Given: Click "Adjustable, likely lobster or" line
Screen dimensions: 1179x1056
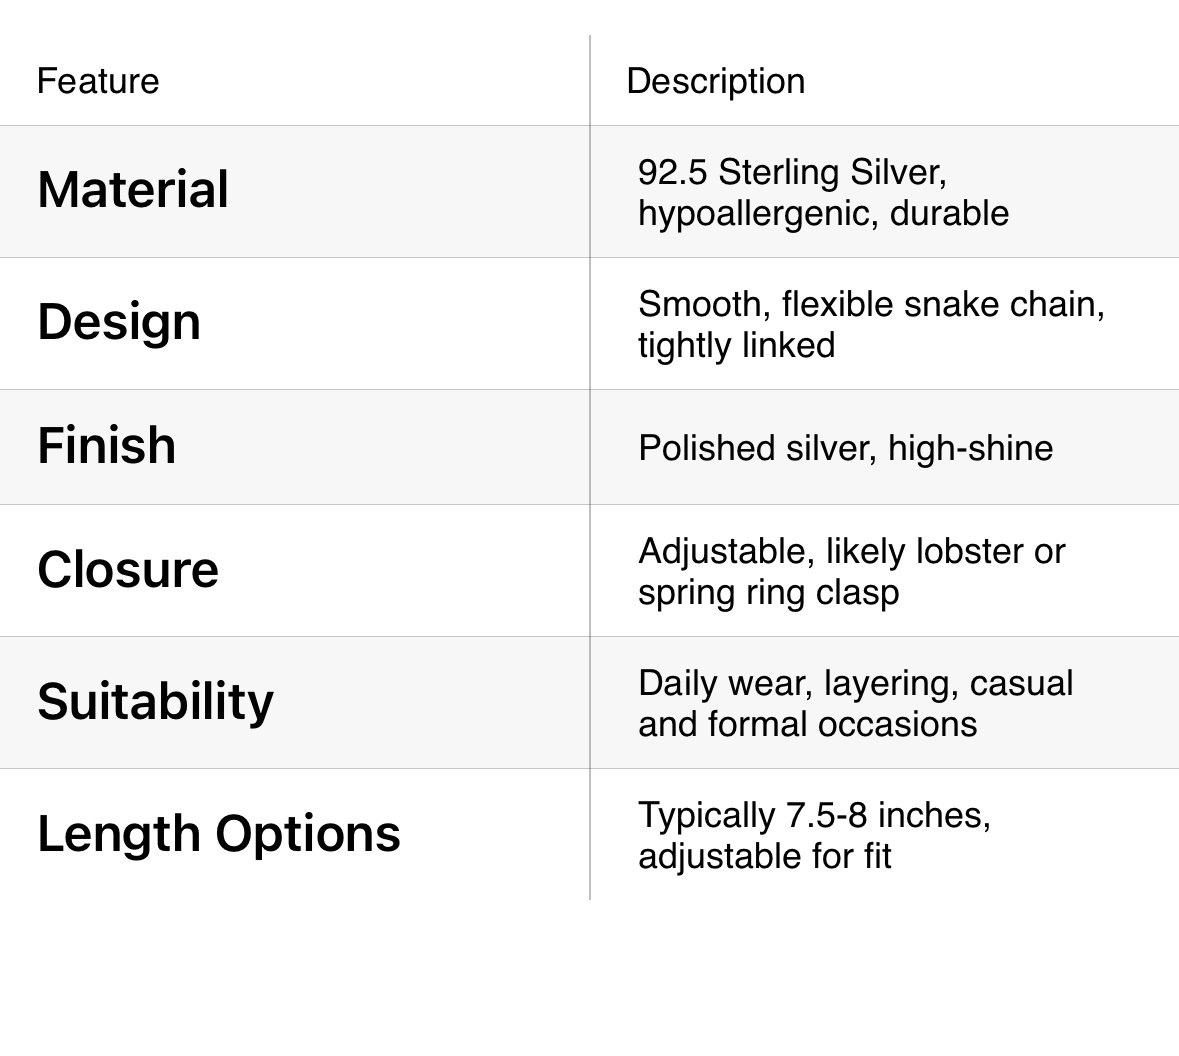Looking at the screenshot, I should tap(851, 551).
